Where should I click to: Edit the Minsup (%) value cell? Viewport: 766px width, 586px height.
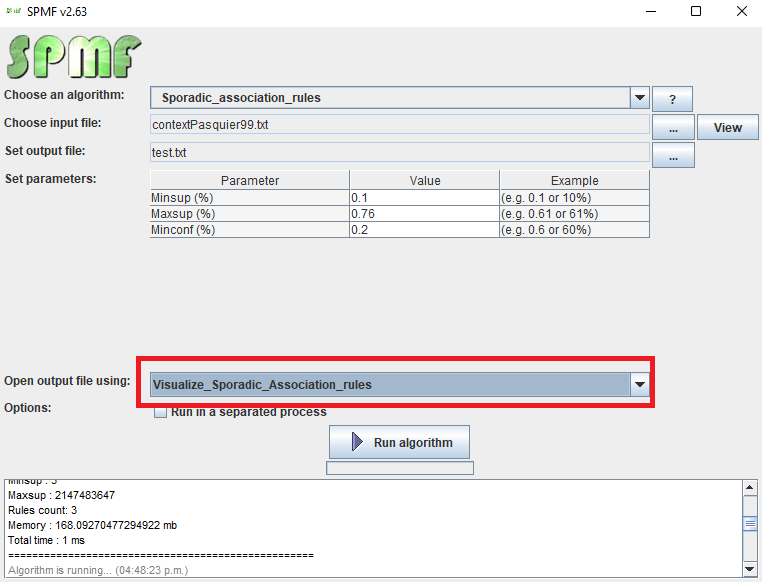click(424, 198)
